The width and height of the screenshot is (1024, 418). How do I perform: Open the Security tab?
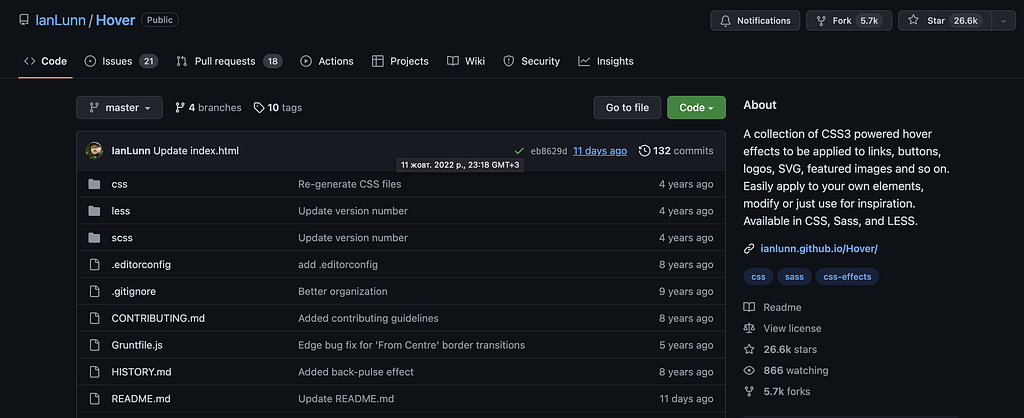click(532, 61)
